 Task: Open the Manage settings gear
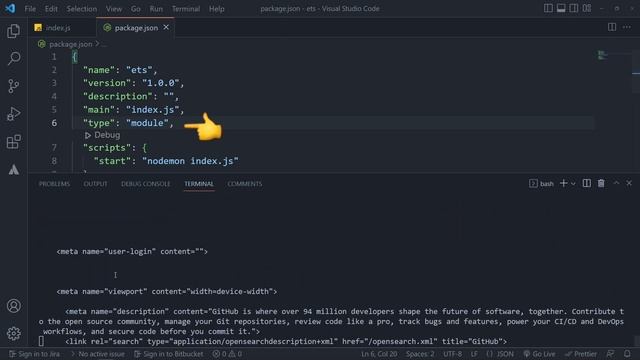click(13, 333)
